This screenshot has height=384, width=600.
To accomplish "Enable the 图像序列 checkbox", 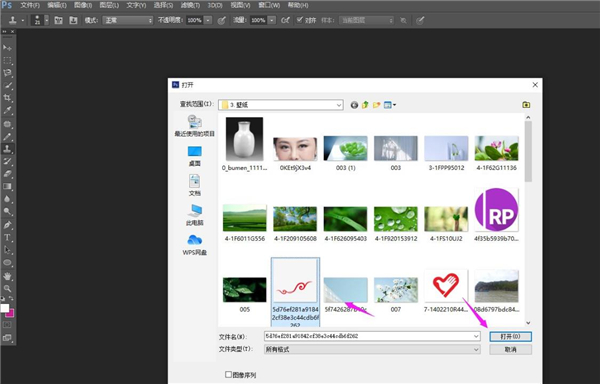I will (x=228, y=374).
